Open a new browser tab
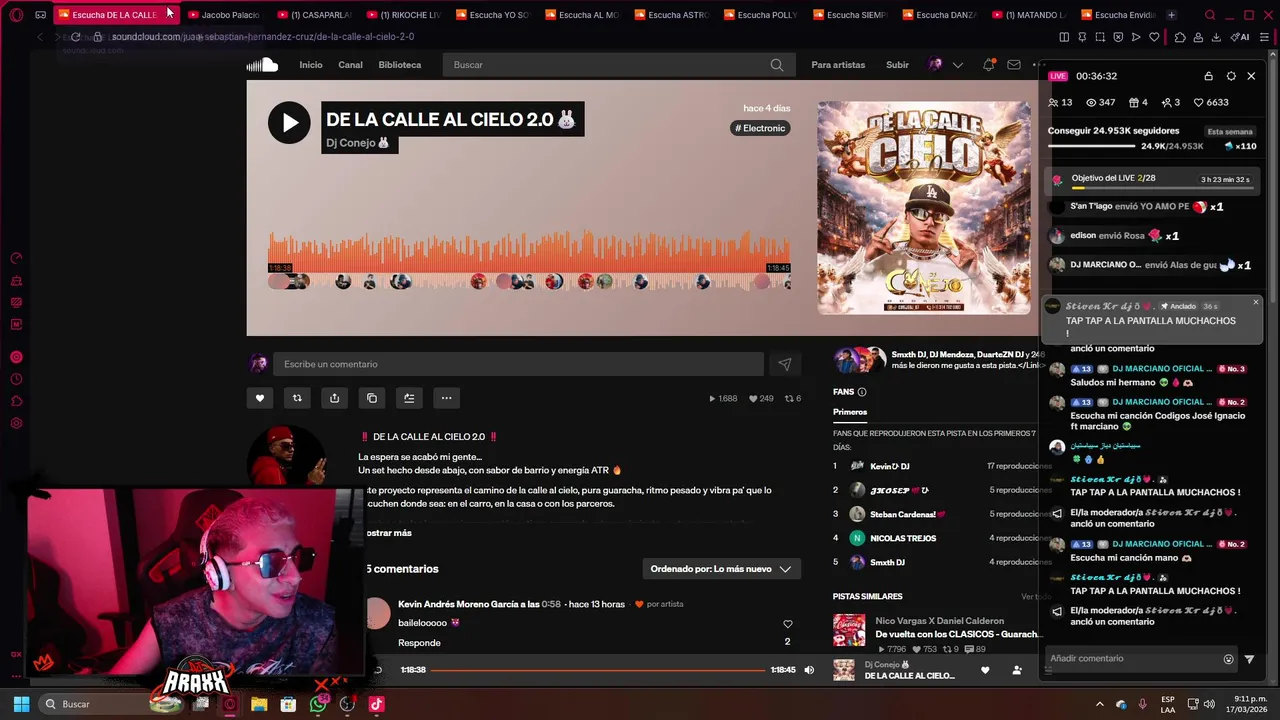 click(1171, 15)
